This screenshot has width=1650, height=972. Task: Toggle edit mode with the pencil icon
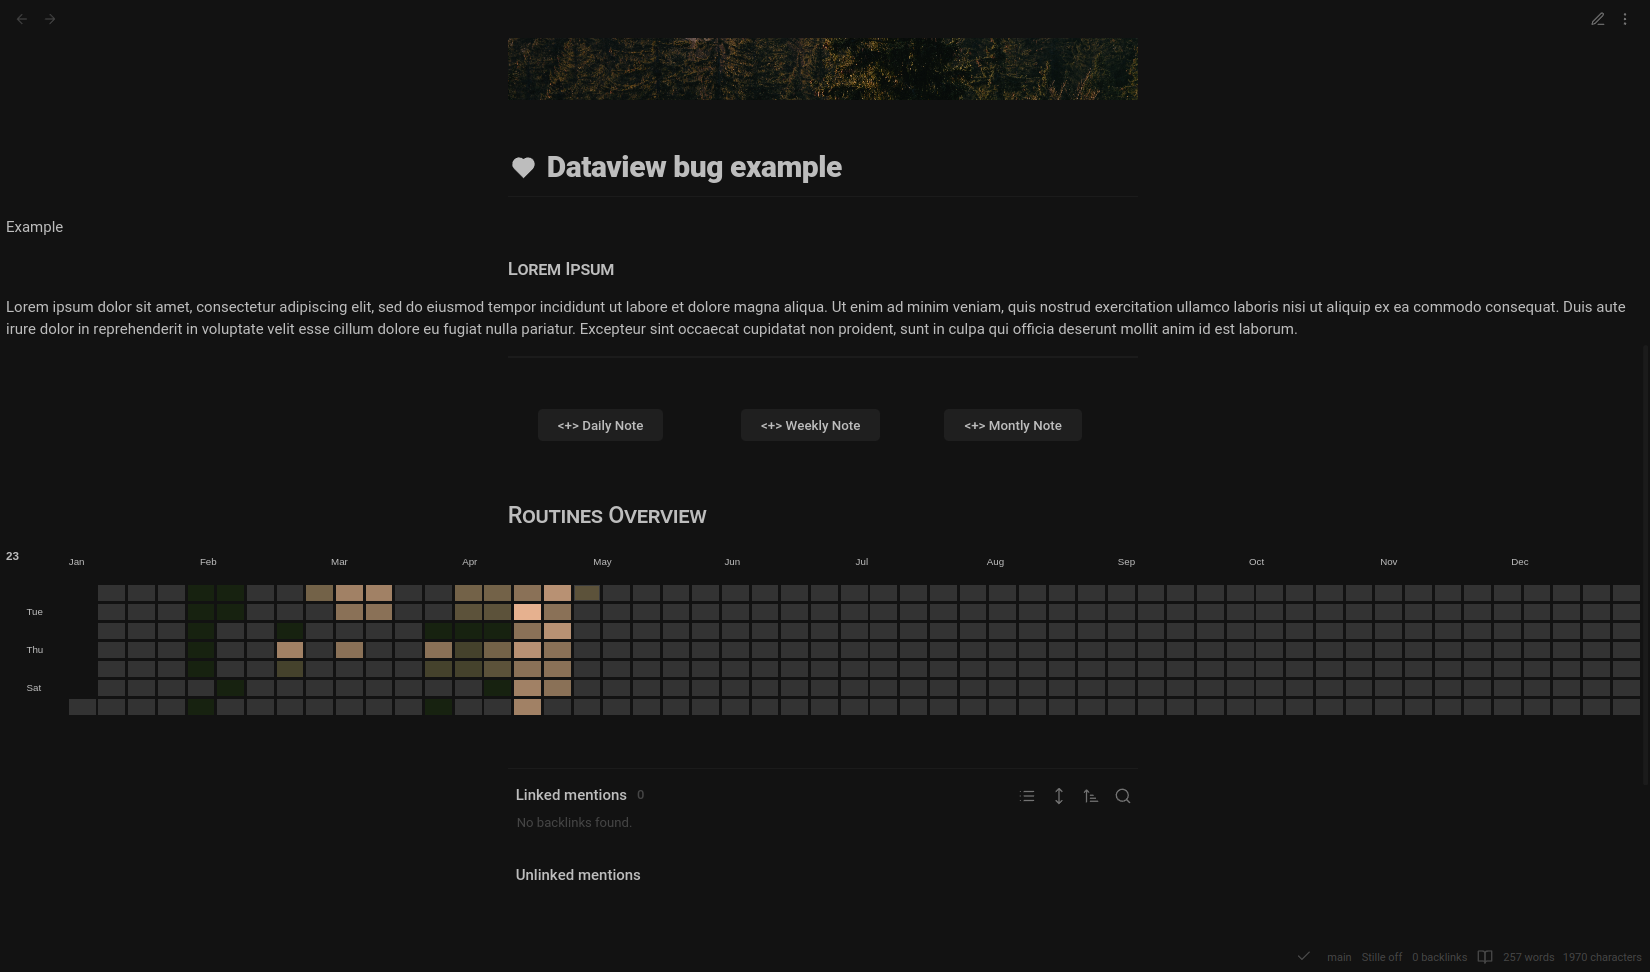[x=1597, y=19]
